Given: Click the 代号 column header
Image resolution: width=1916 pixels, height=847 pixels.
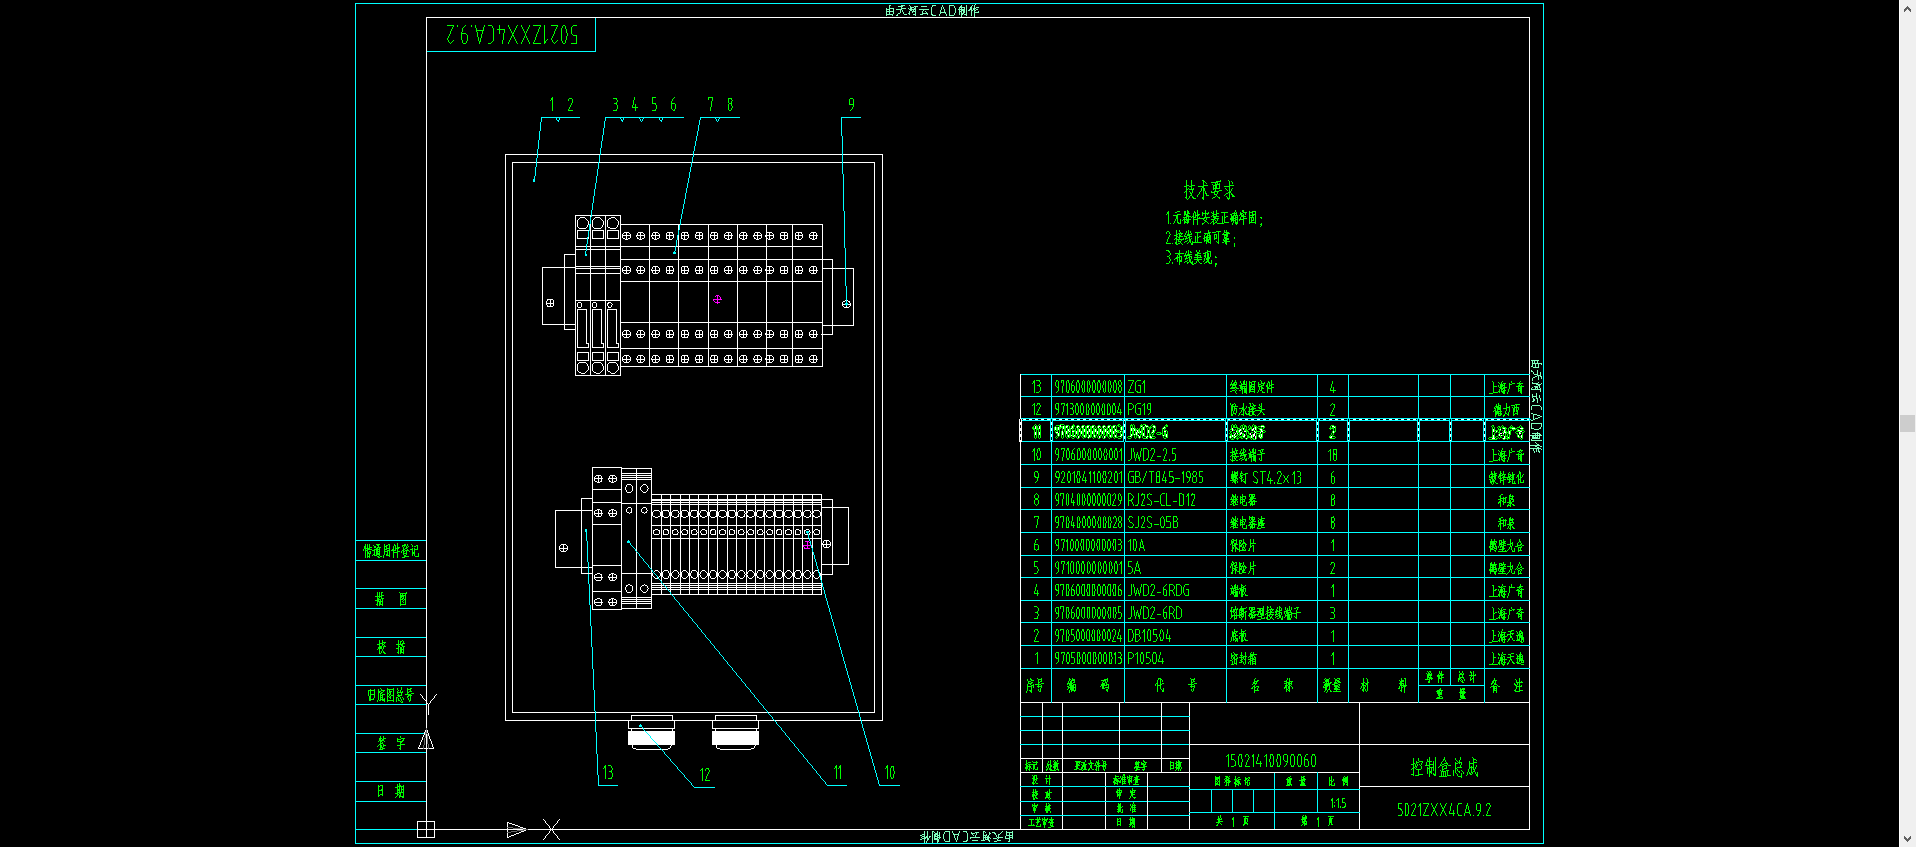Looking at the screenshot, I should point(1175,686).
